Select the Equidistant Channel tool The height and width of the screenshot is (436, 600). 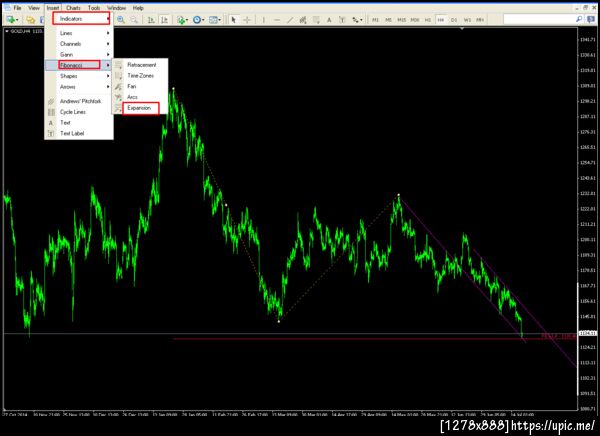303,20
